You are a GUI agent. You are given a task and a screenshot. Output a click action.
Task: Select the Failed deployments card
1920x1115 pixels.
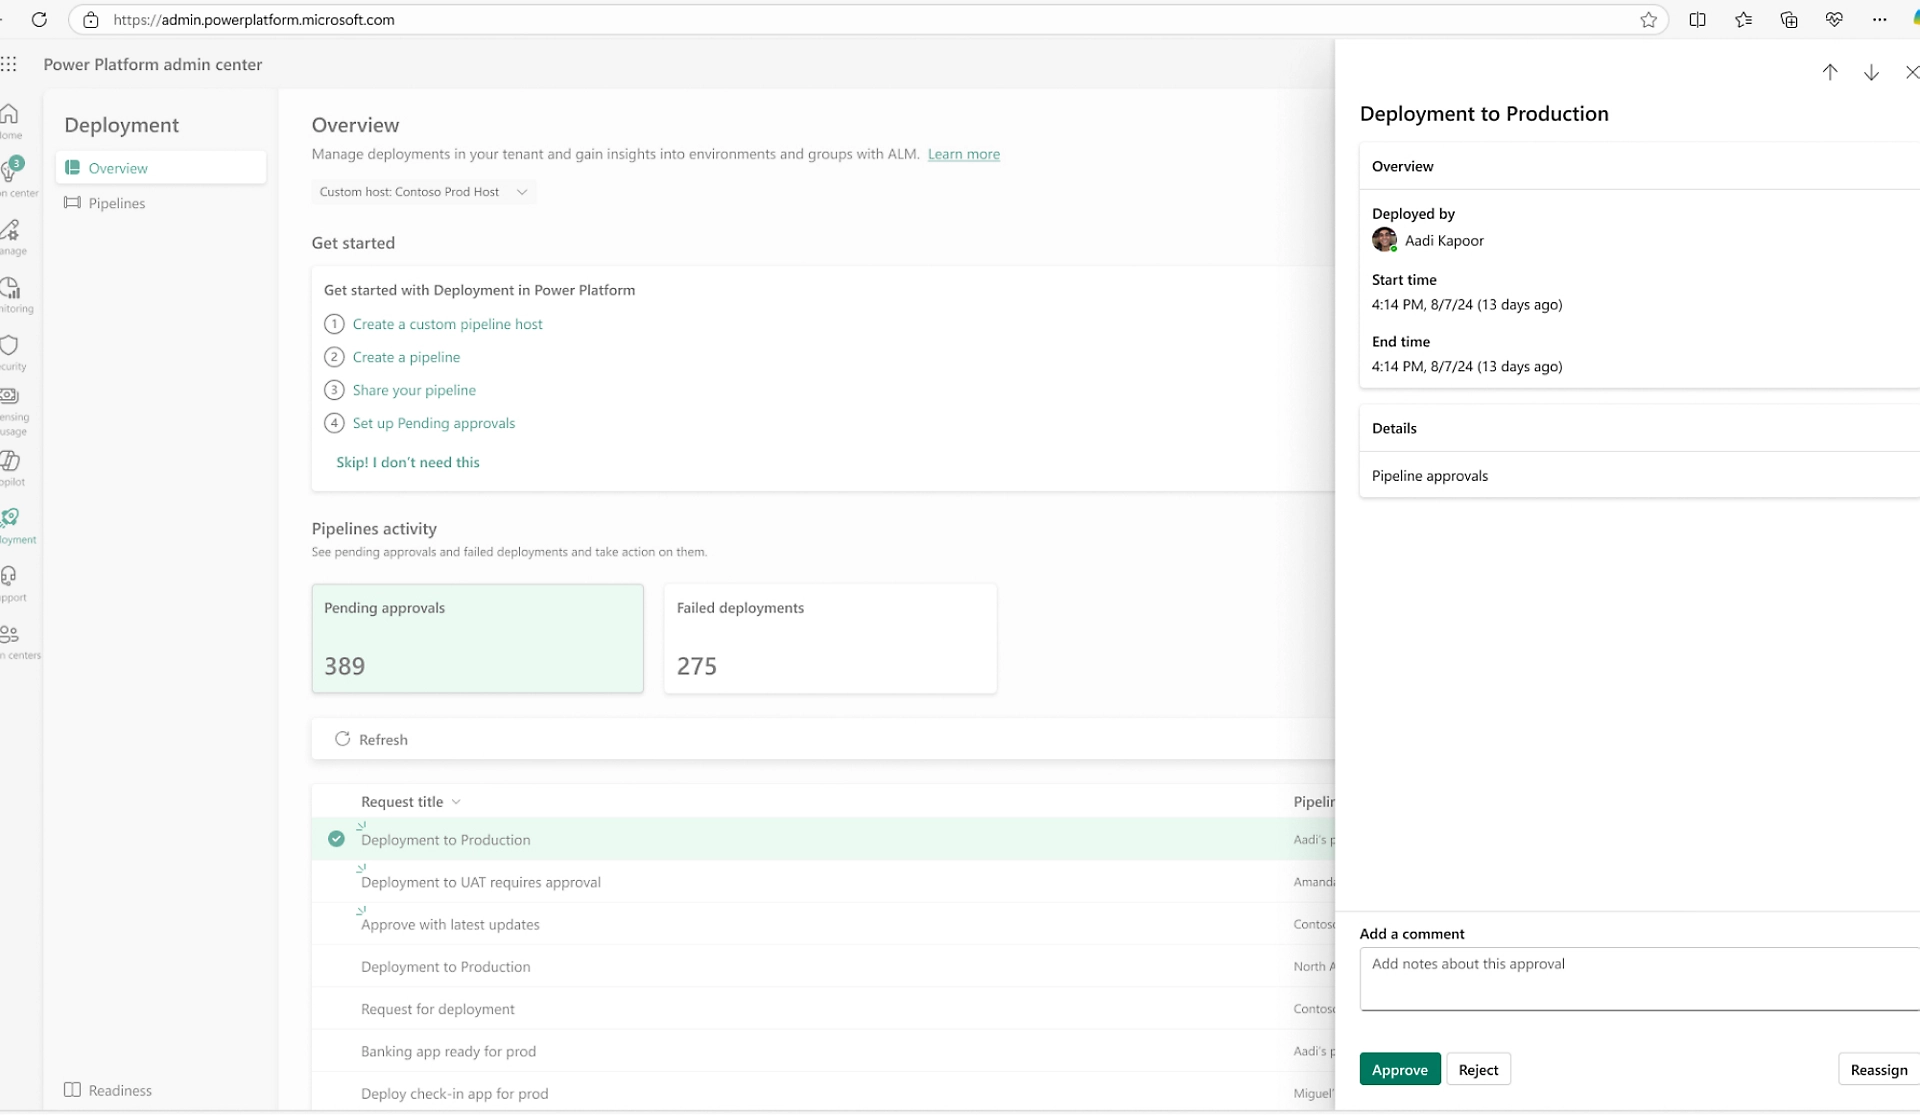[x=829, y=638]
